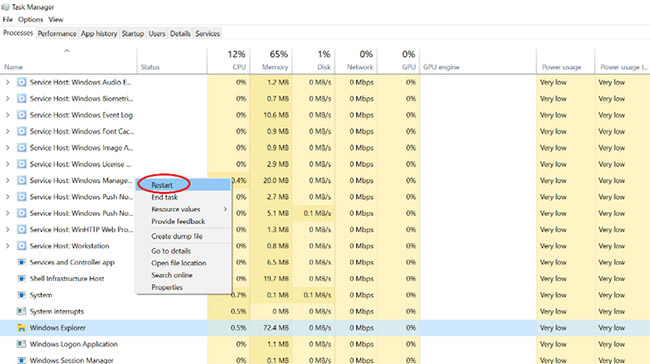The width and height of the screenshot is (650, 364).
Task: Click Service Host: Windows Push No... 5.1 MB row name
Action: pyautogui.click(x=81, y=213)
